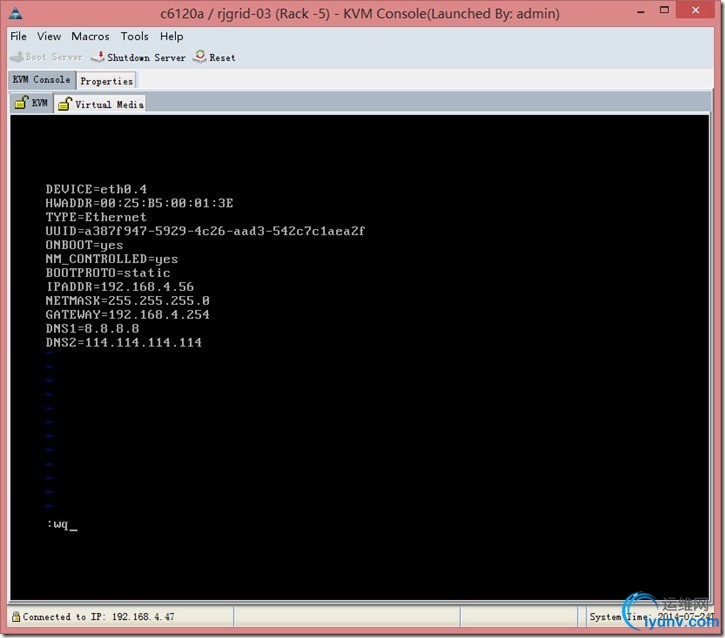Click the DEVICE=eth0.4 line
The width and height of the screenshot is (725, 638).
pos(96,189)
